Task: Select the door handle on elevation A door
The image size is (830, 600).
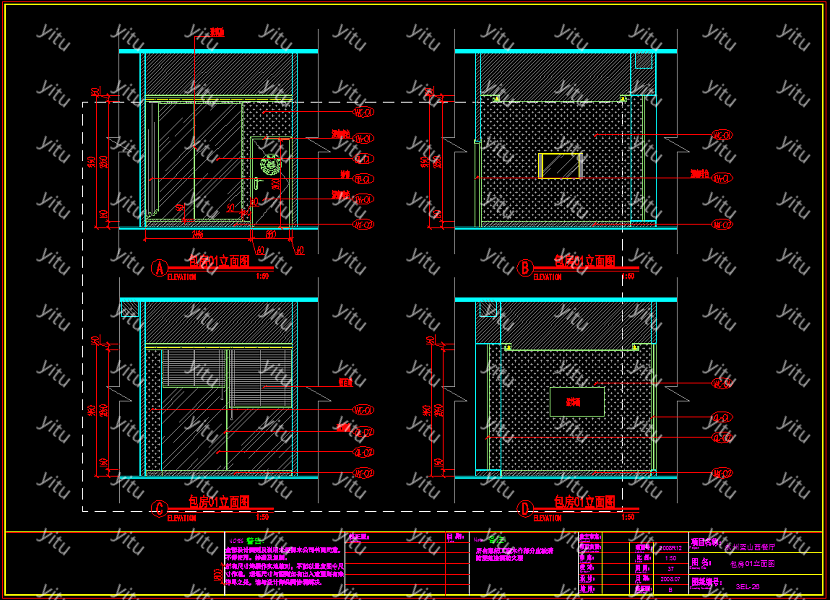Action: (257, 184)
